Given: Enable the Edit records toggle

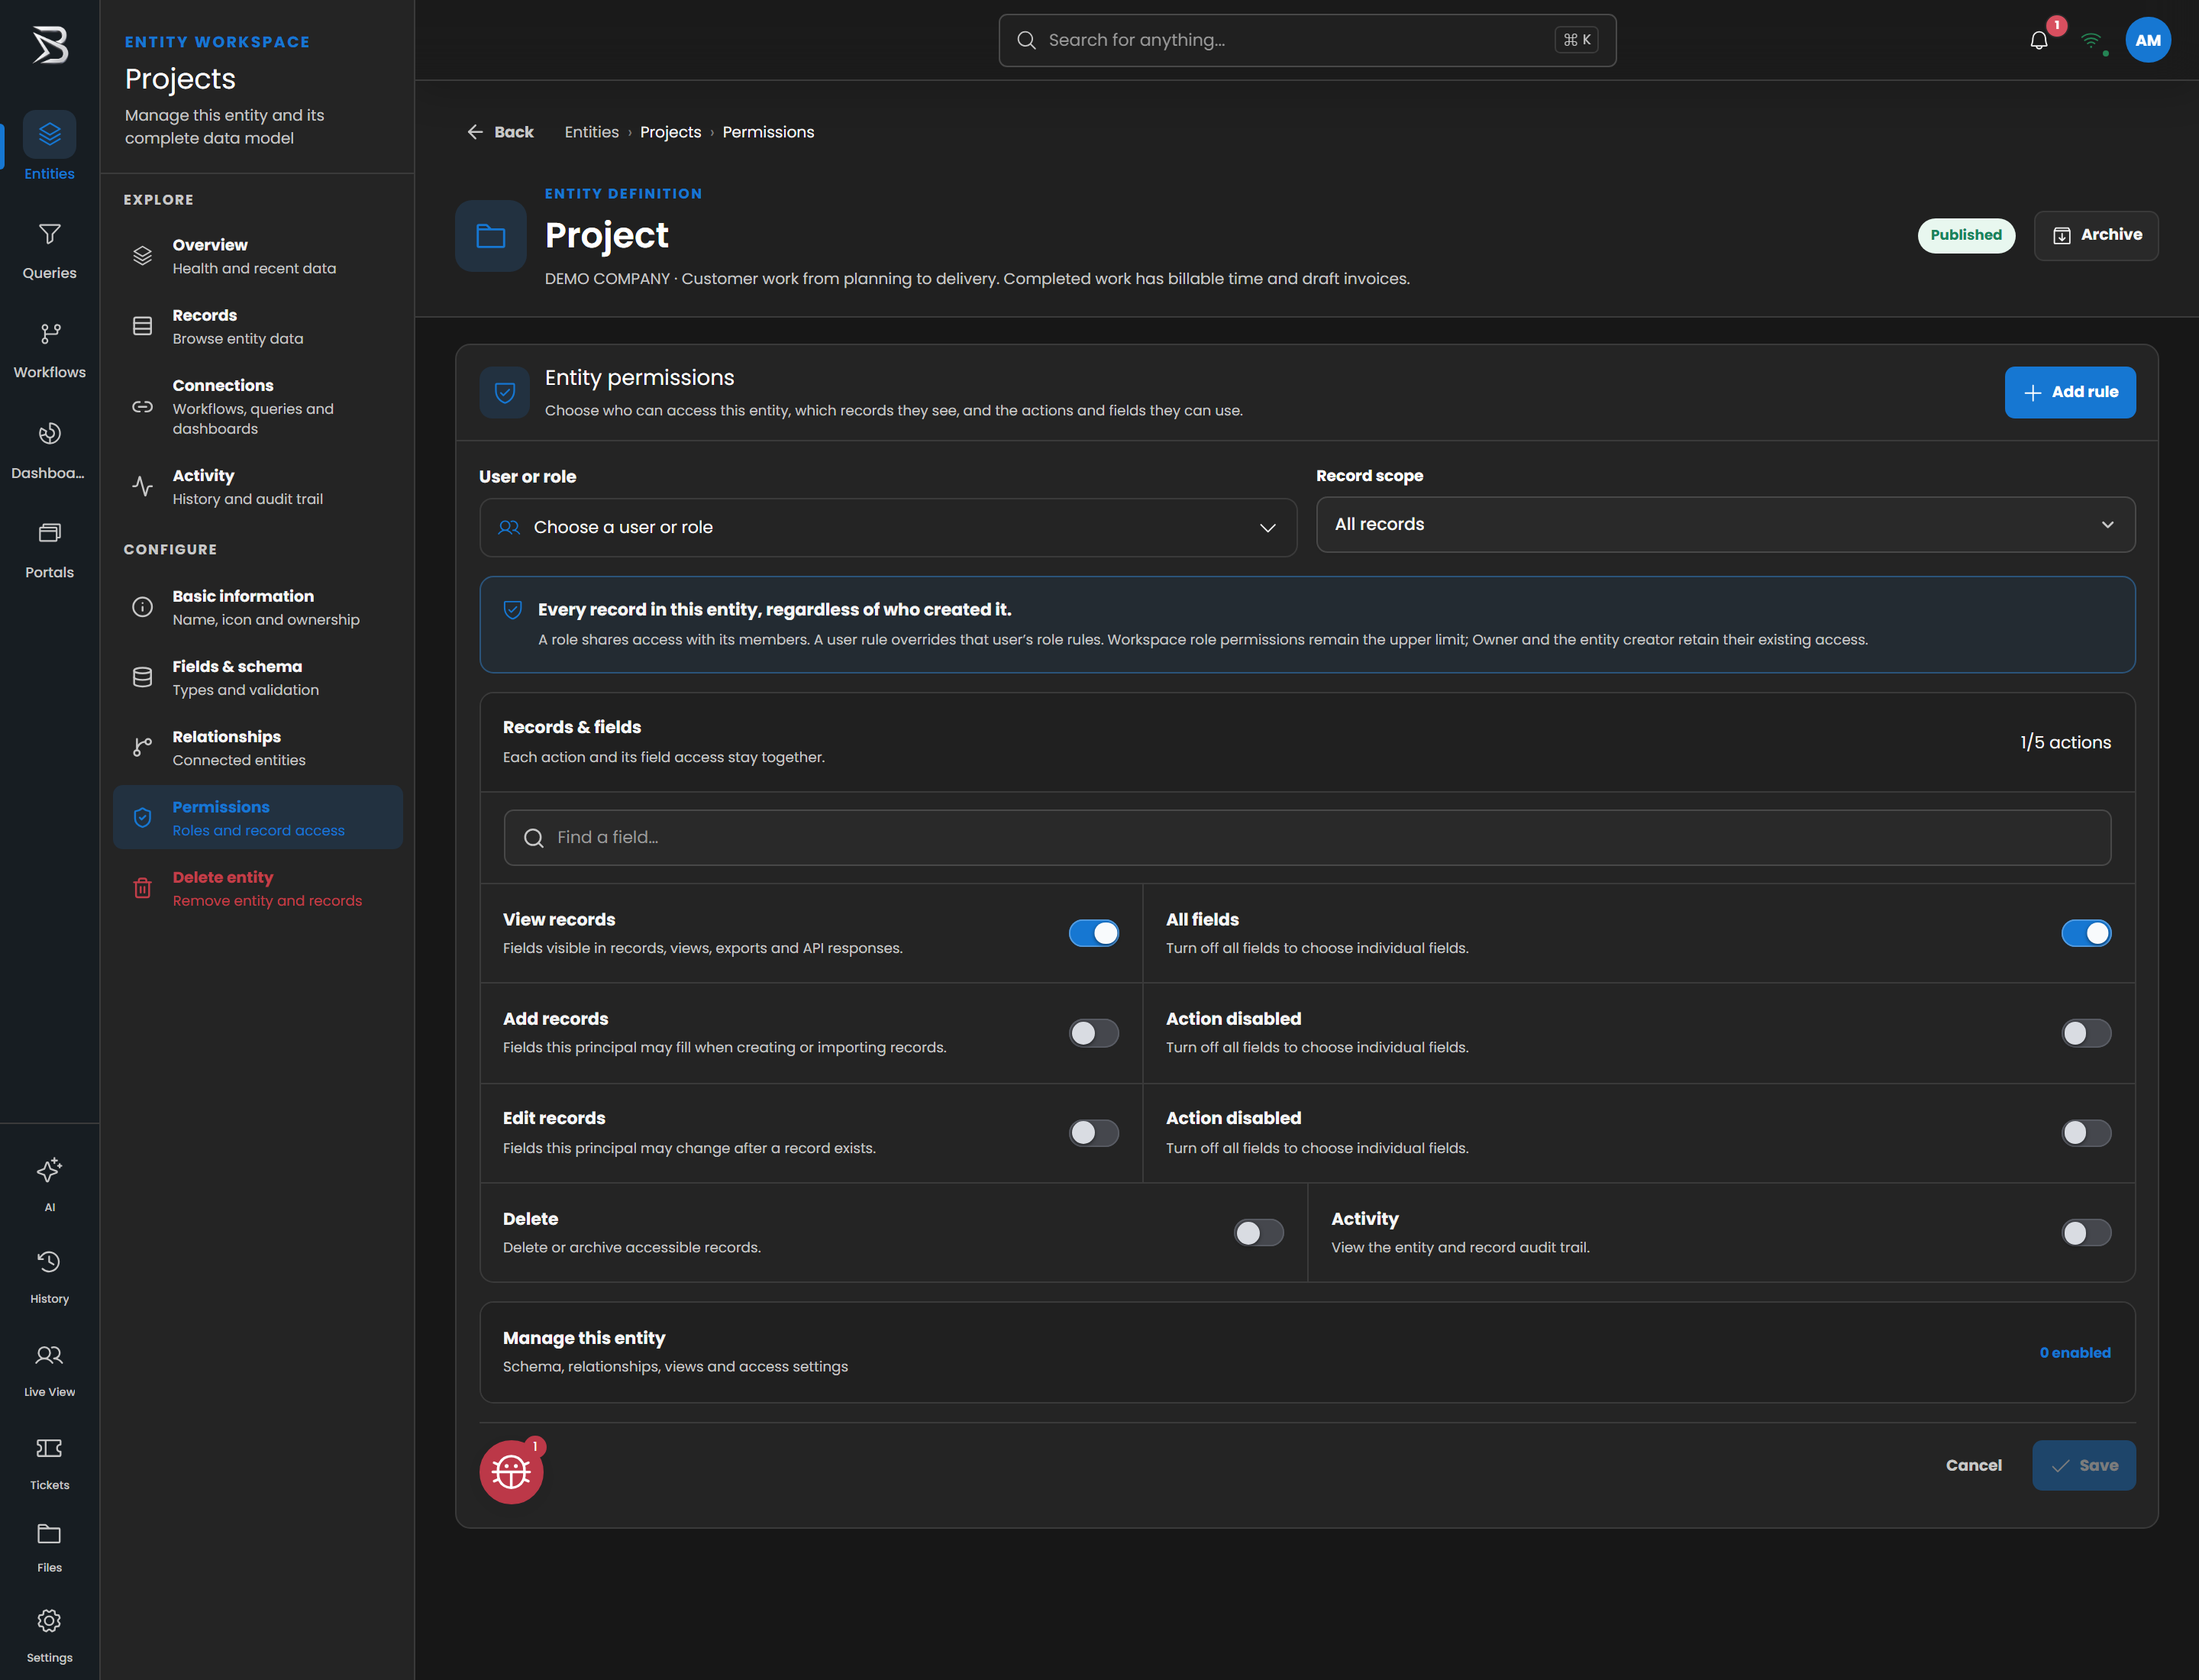Looking at the screenshot, I should pos(1094,1133).
